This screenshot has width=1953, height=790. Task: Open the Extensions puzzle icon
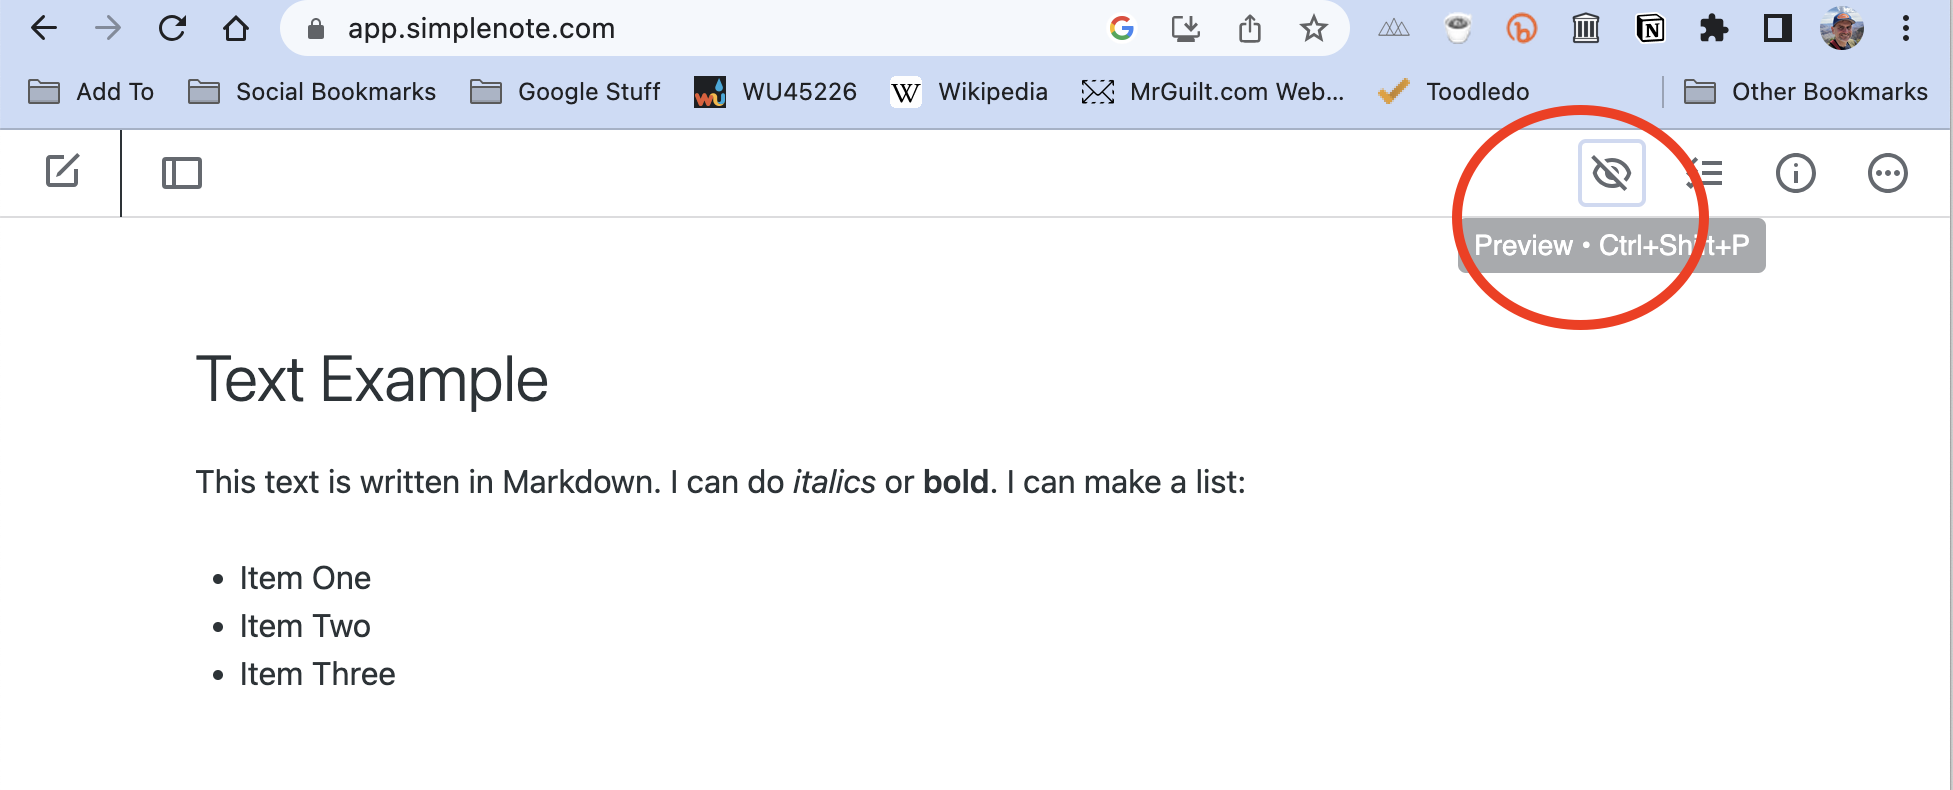click(1713, 29)
